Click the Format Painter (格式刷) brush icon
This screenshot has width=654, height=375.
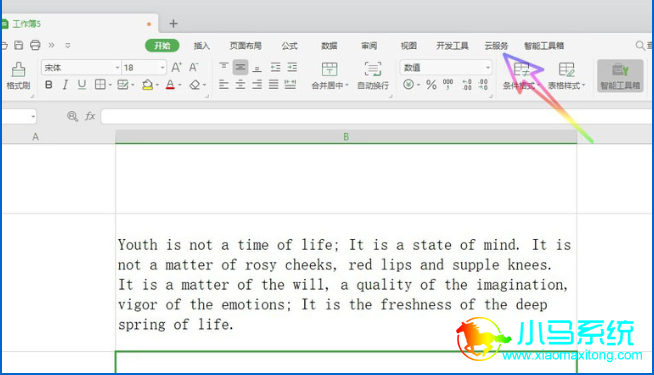pos(18,70)
